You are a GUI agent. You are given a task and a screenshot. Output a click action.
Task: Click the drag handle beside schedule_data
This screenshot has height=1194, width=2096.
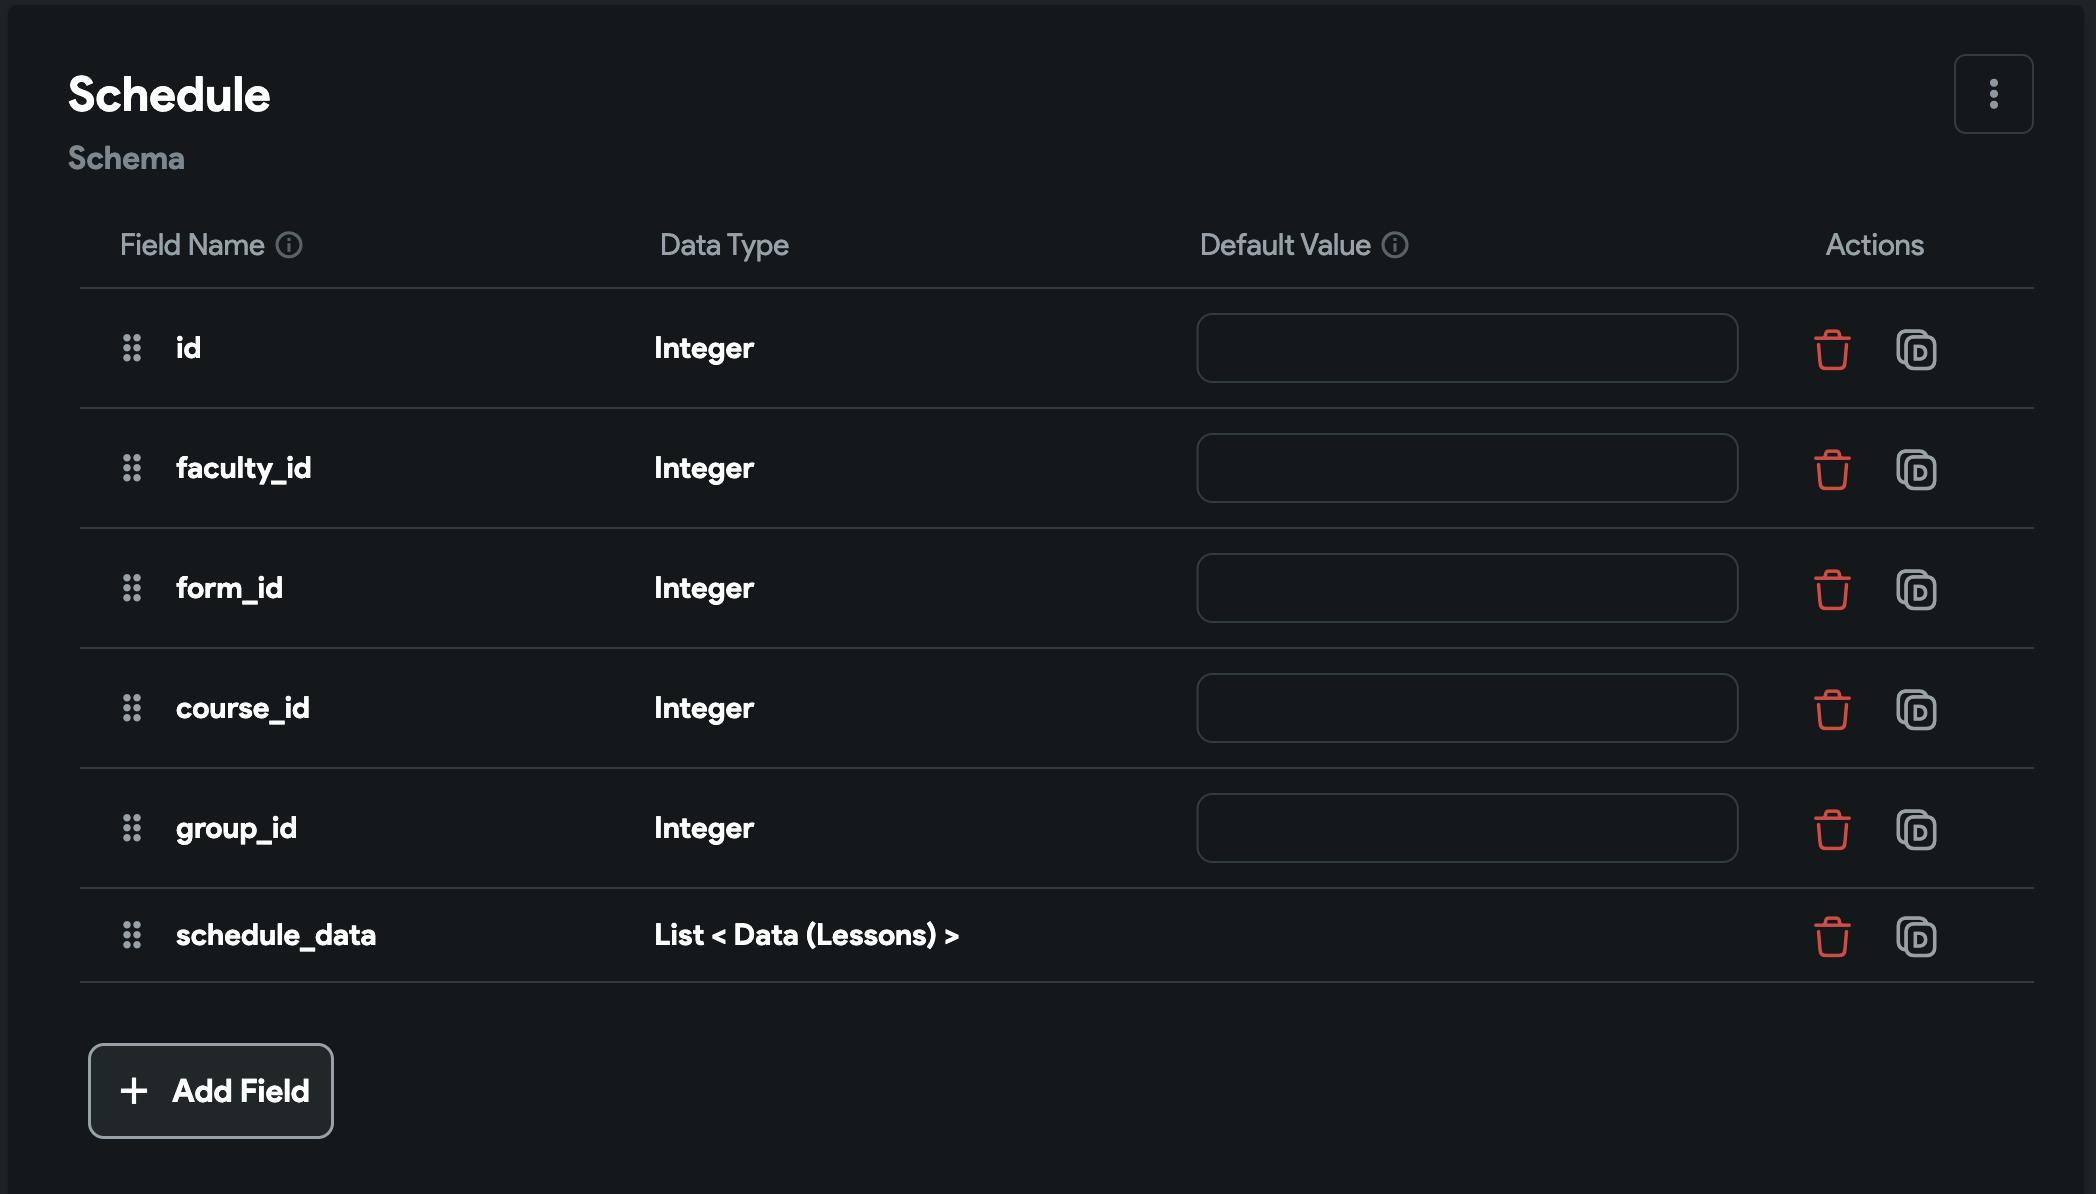(132, 935)
